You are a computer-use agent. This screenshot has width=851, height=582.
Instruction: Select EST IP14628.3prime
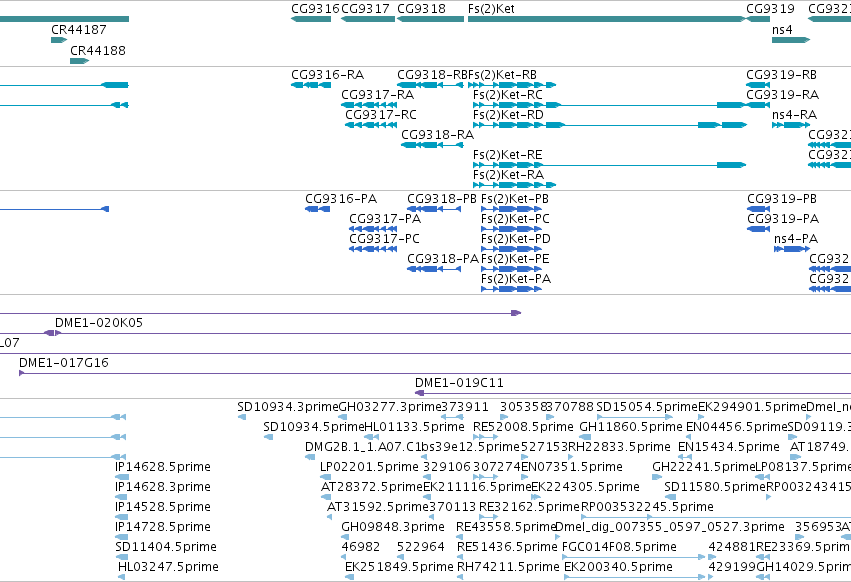(121, 497)
